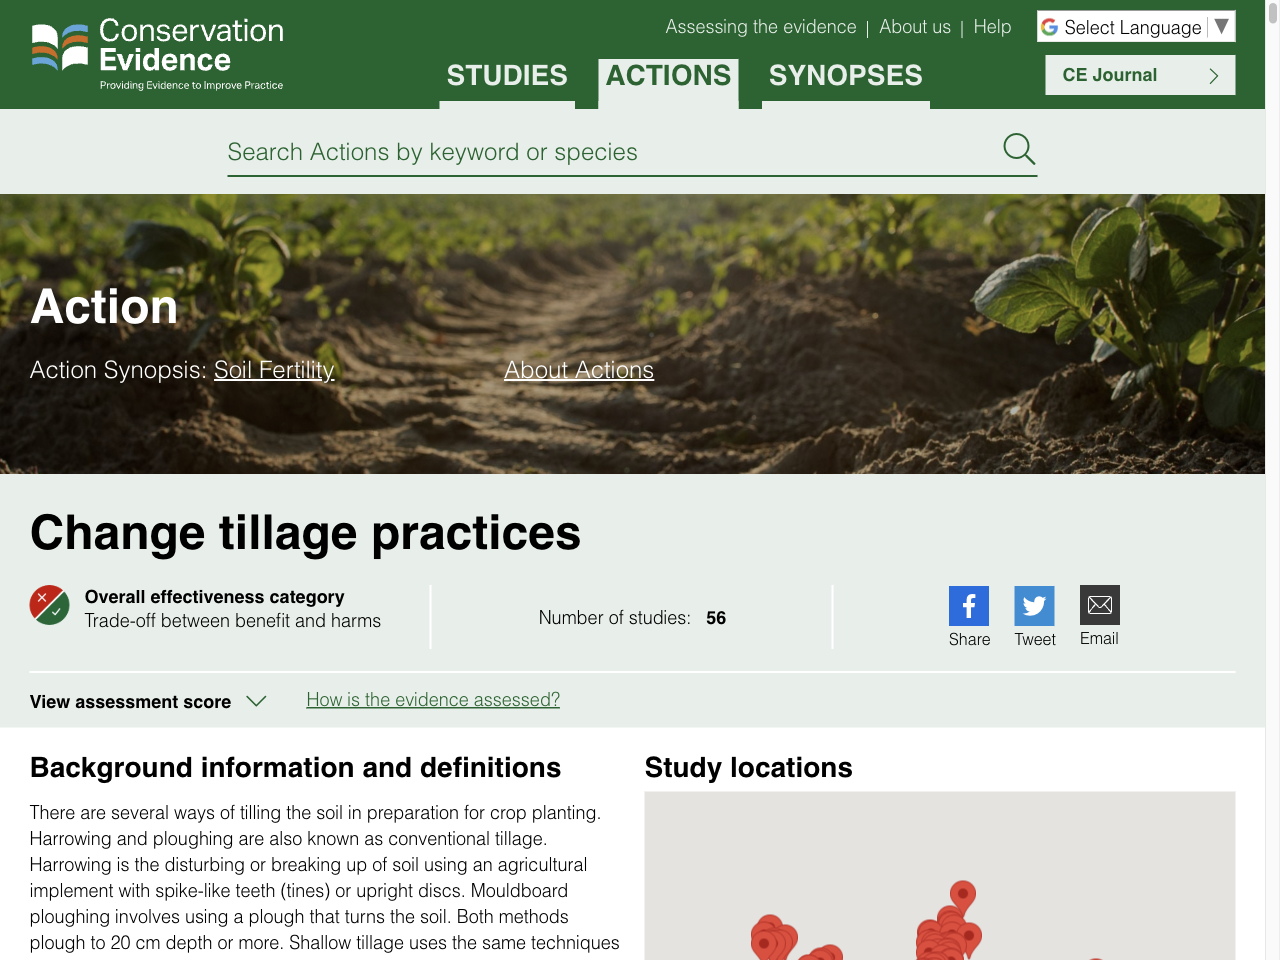1280x960 pixels.
Task: Click the Actions search input field
Action: pos(600,152)
